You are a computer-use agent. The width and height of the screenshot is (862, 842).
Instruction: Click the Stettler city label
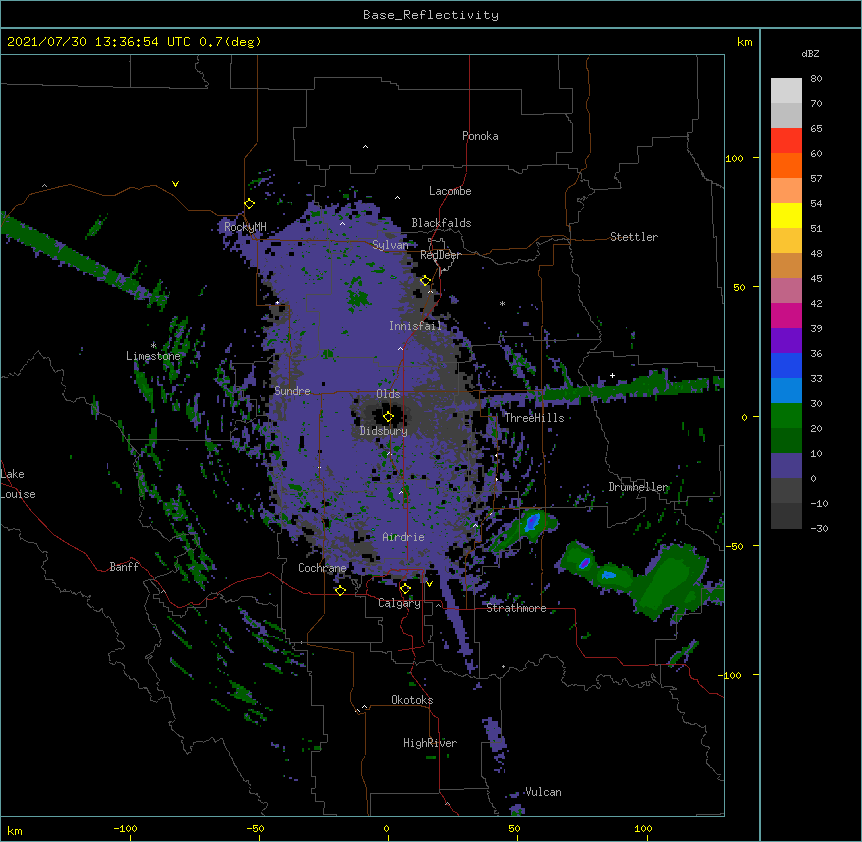coord(634,237)
